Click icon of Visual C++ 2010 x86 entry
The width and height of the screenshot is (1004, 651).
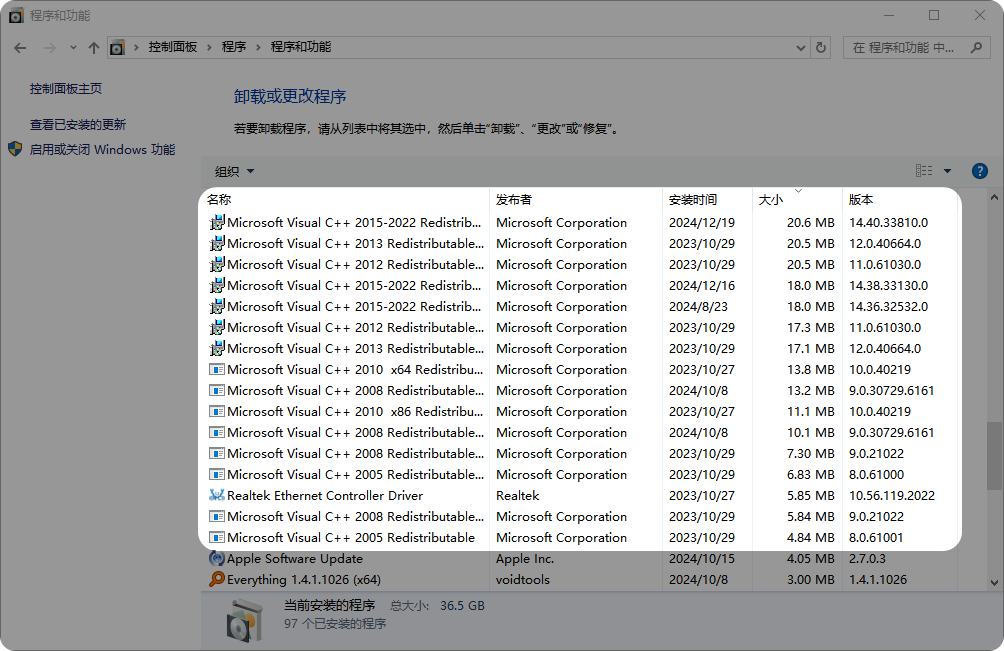coord(217,412)
